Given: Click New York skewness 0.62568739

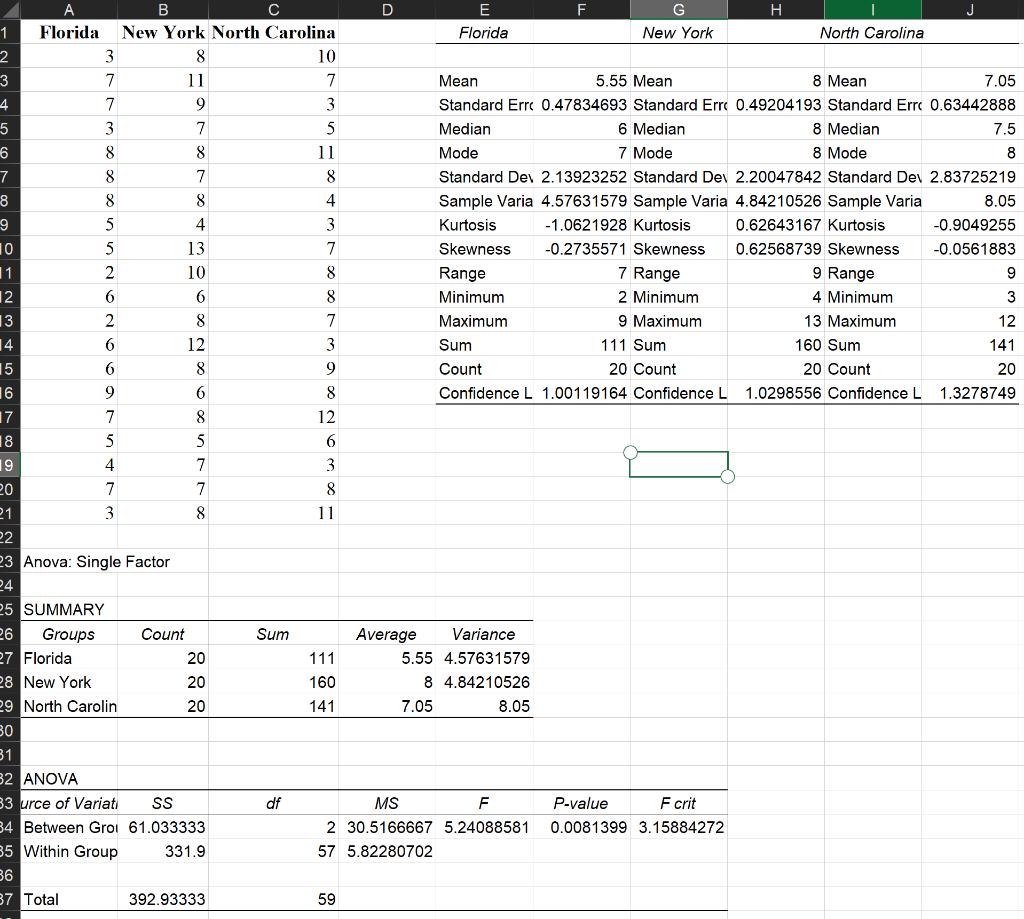Looking at the screenshot, I should [778, 250].
